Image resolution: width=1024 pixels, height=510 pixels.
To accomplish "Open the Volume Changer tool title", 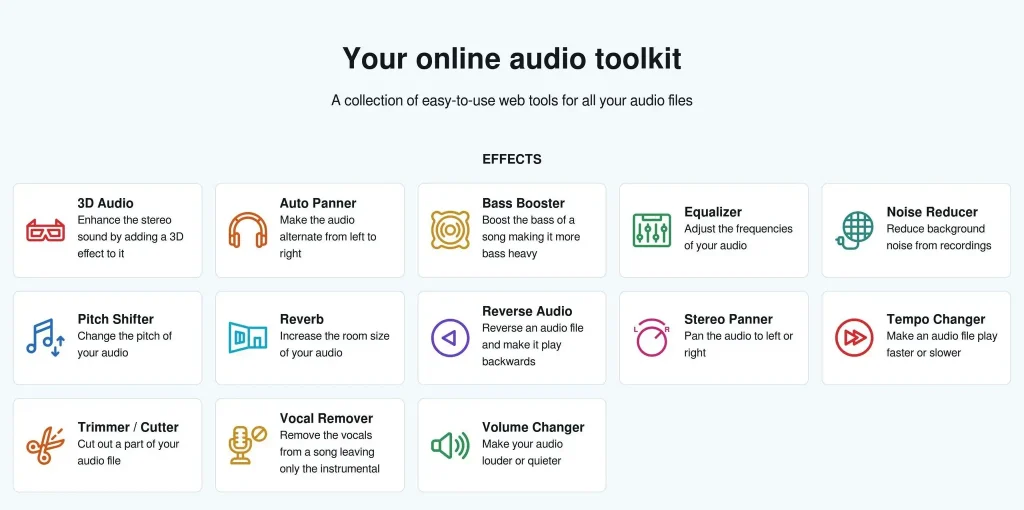I will point(533,427).
